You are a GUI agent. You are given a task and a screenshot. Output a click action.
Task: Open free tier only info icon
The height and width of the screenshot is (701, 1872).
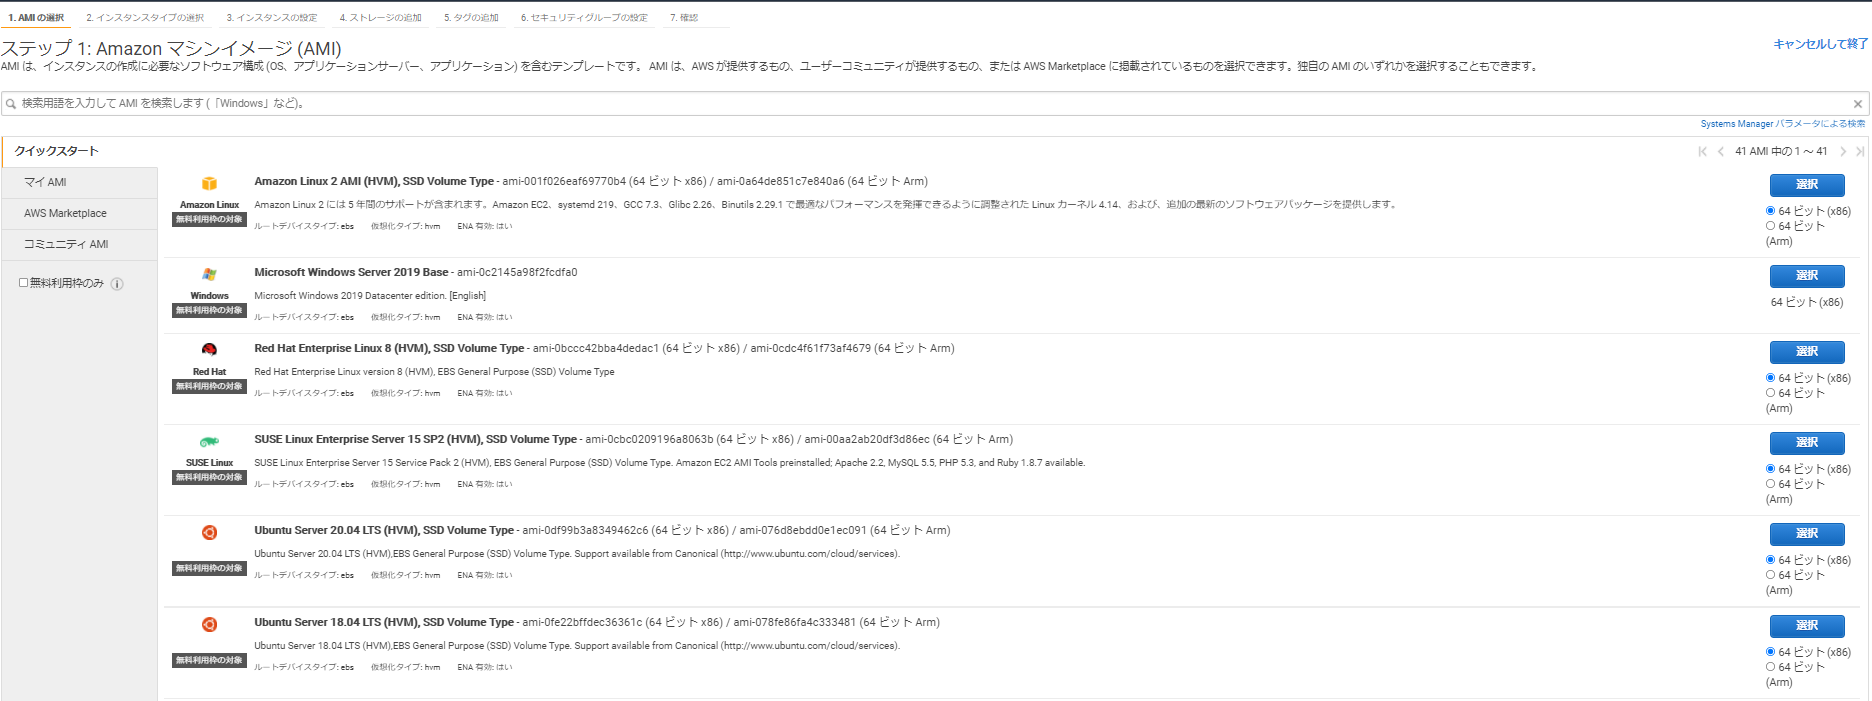(x=117, y=284)
